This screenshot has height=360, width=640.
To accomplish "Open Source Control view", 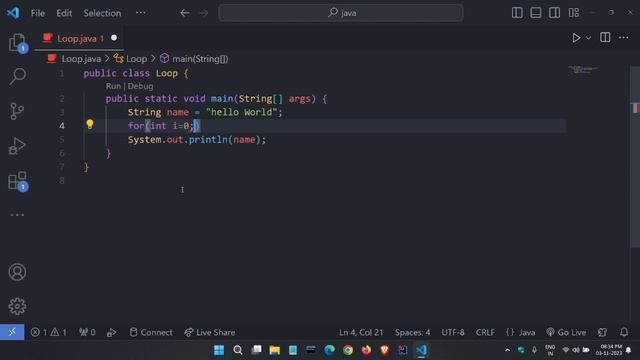I will [x=17, y=111].
